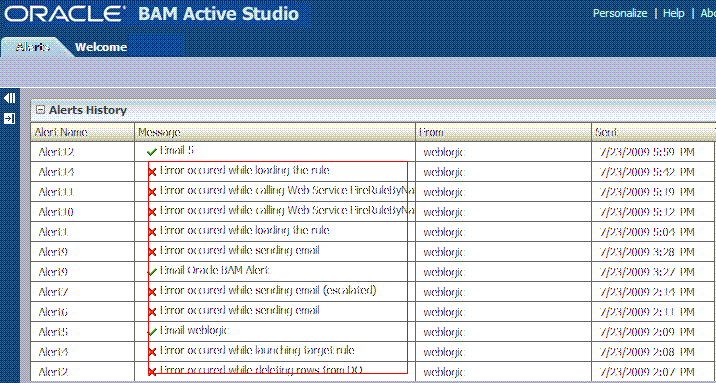
Task: Click the green check beside Email weblogic
Action: click(153, 331)
